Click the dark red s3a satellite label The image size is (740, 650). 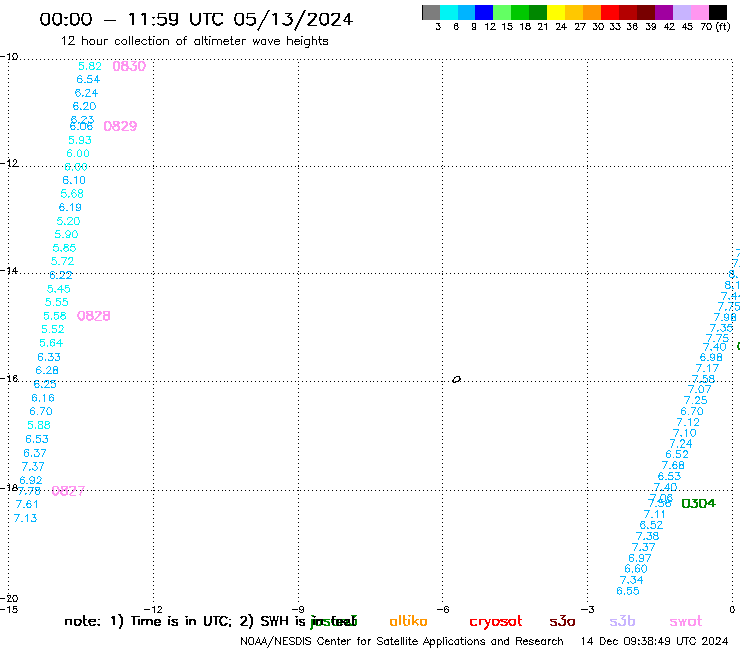tap(562, 621)
